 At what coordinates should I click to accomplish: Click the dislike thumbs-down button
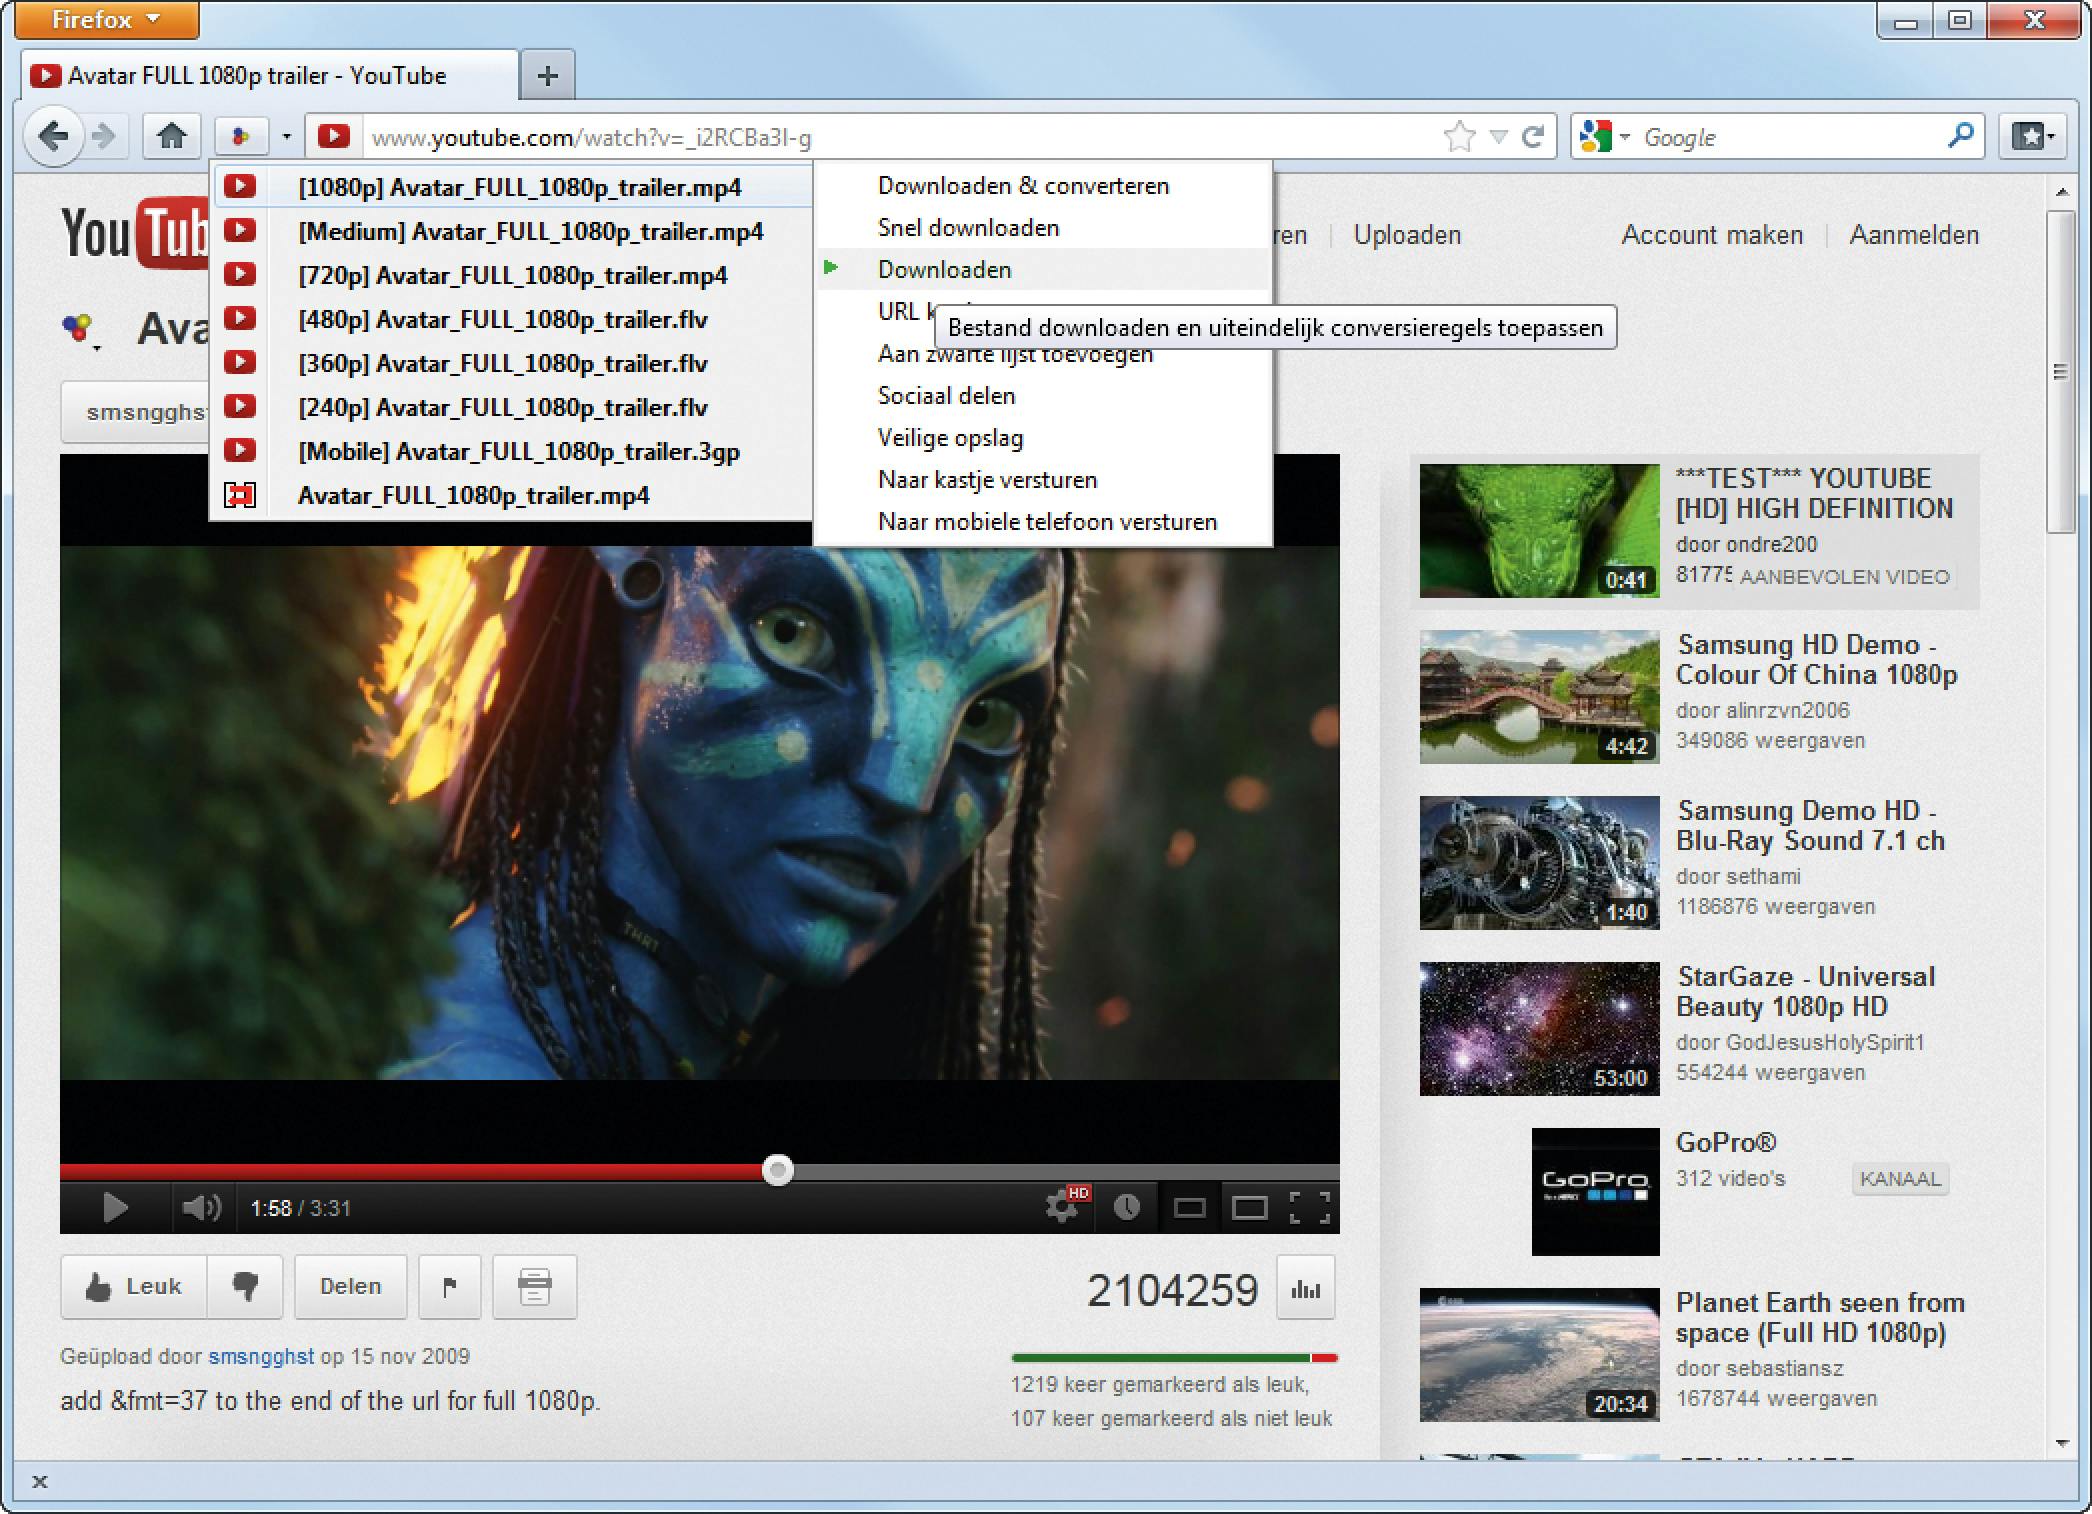pos(245,1286)
